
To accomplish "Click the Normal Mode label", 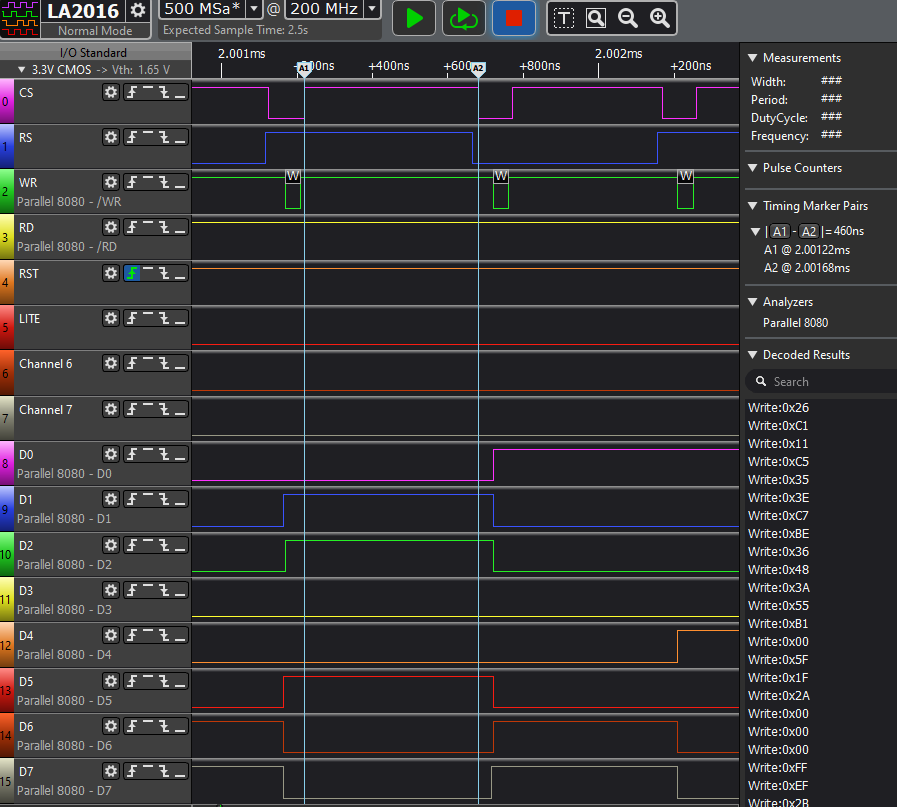I will coord(95,31).
